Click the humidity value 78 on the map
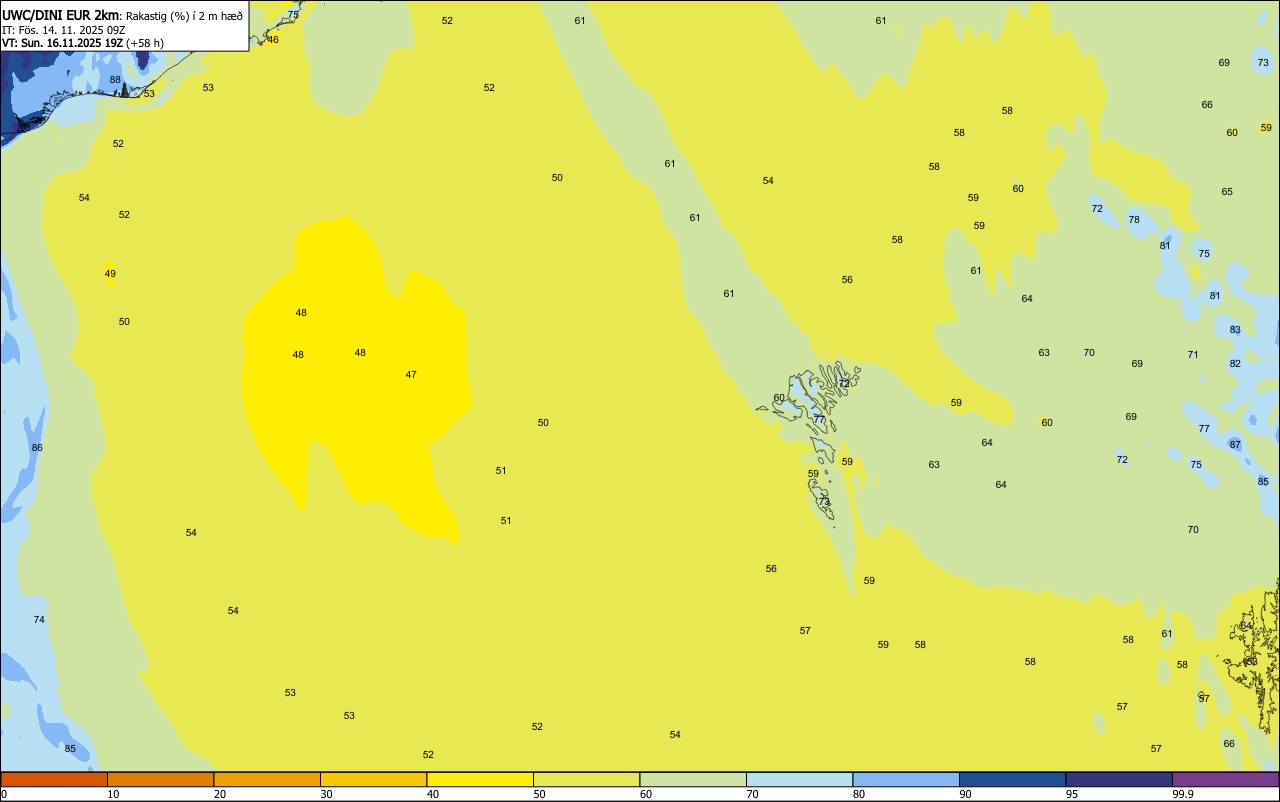Screen dimensions: 1280x802 click(x=1134, y=220)
